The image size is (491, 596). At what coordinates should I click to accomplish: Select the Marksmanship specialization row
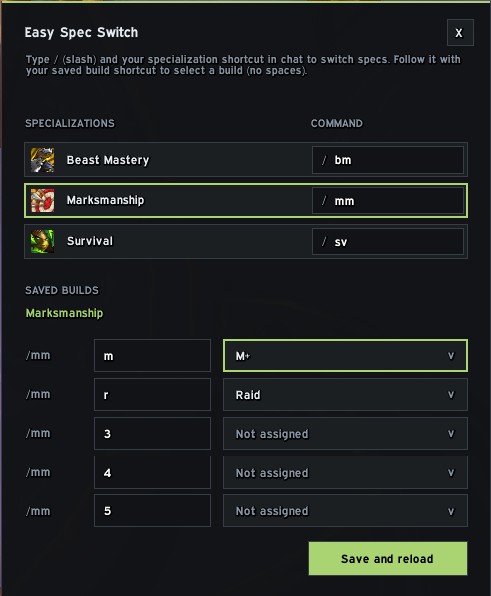click(246, 201)
